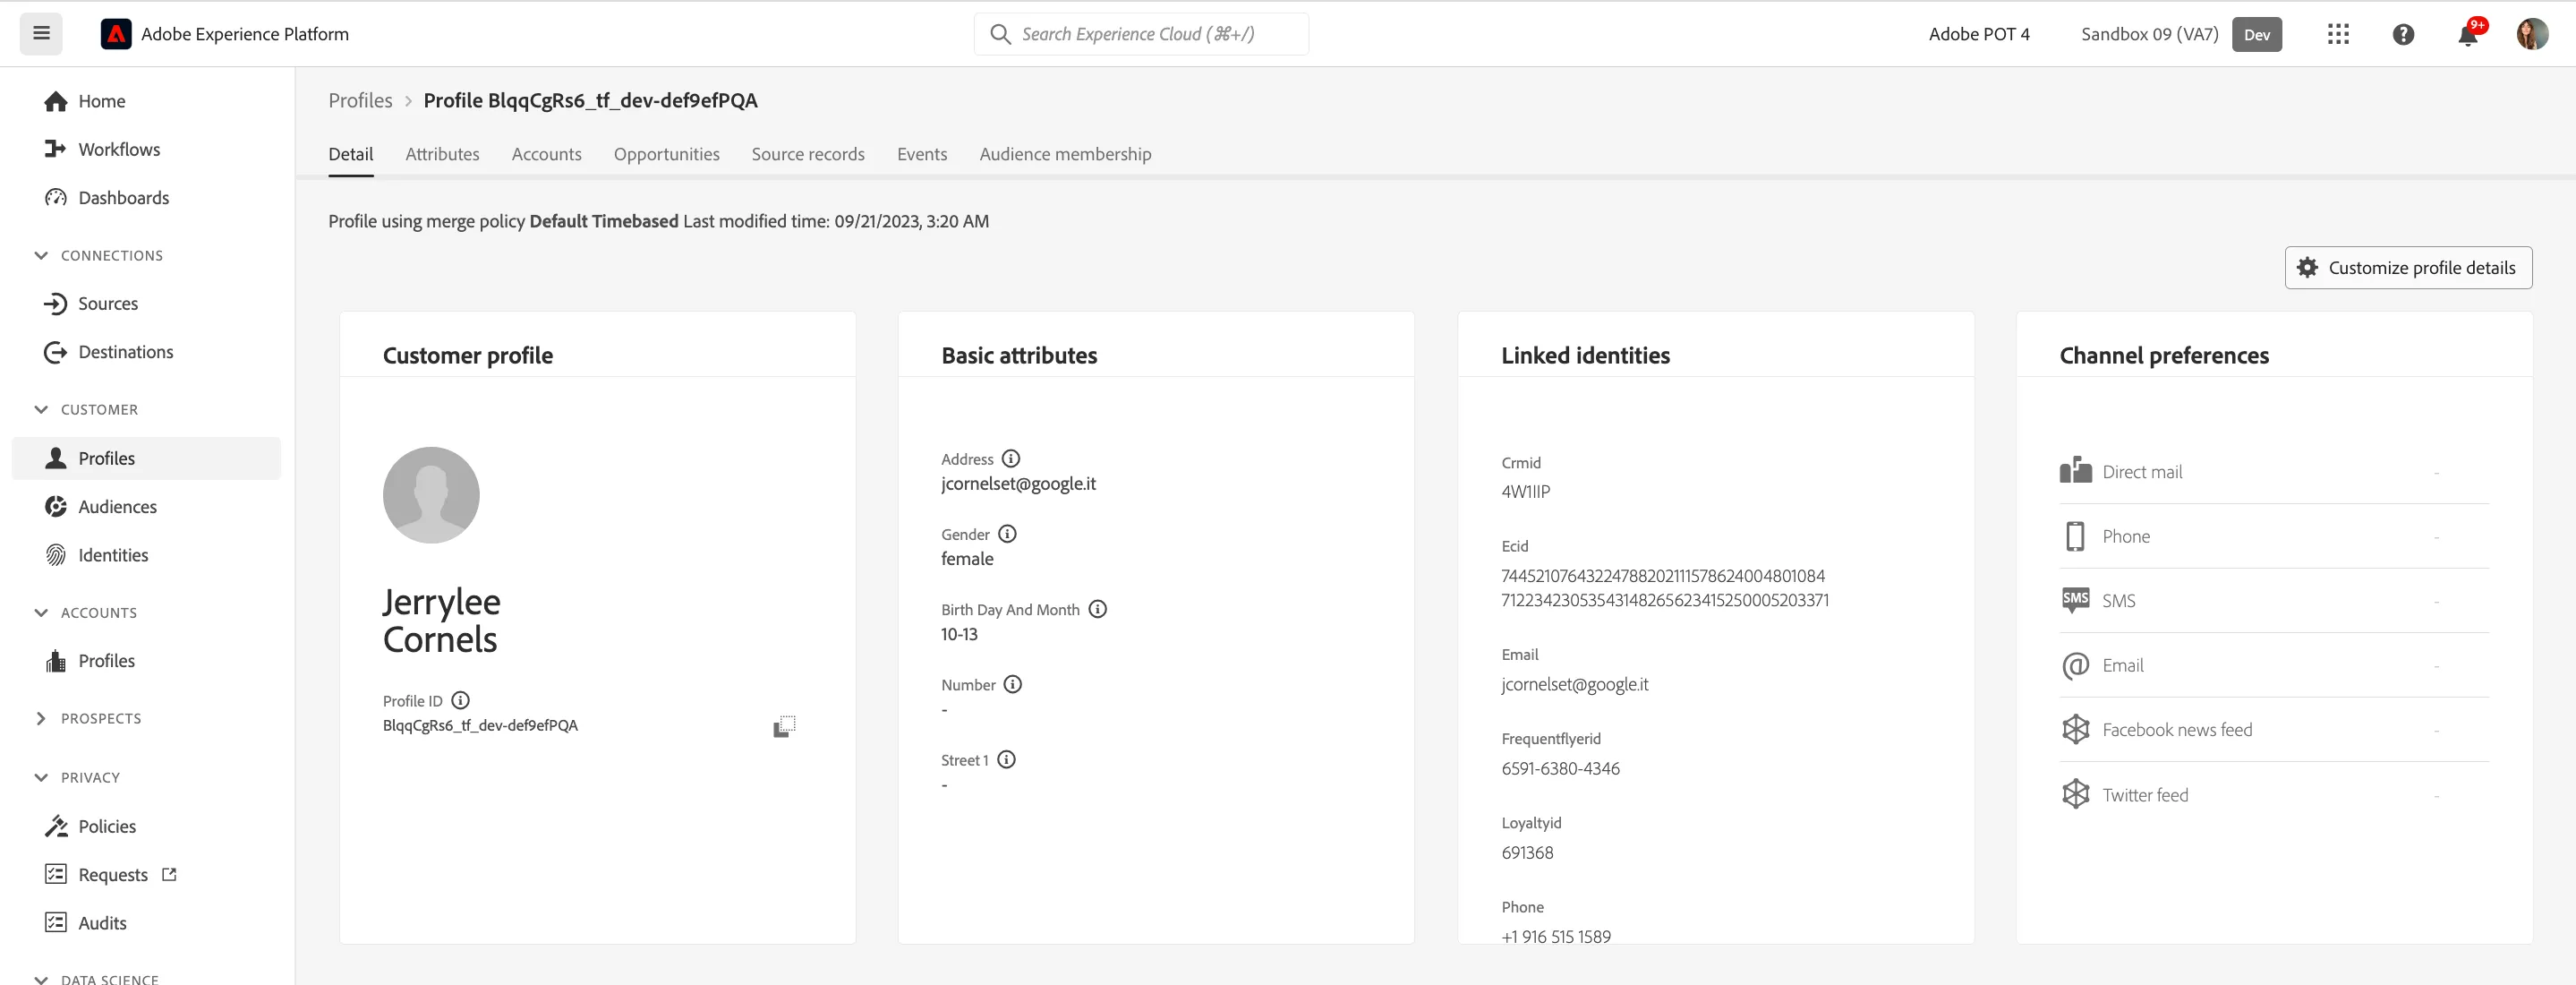
Task: Click the Profiles breadcrumb link
Action: (x=360, y=100)
